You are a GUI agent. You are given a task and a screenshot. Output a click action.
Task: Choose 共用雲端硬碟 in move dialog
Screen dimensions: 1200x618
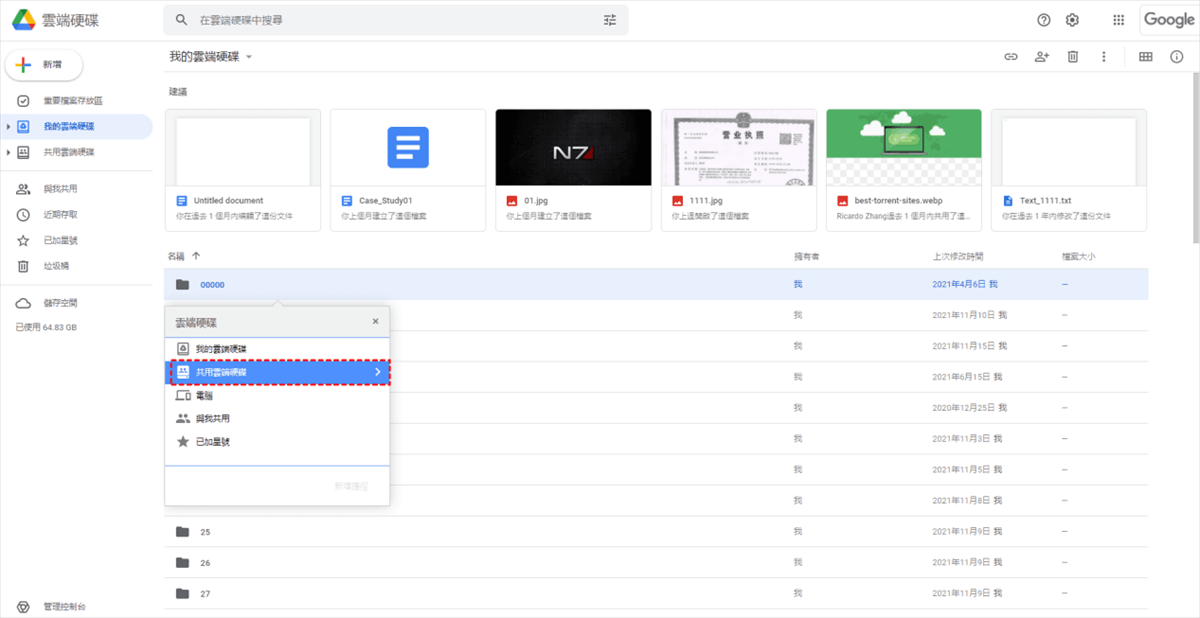(278, 372)
